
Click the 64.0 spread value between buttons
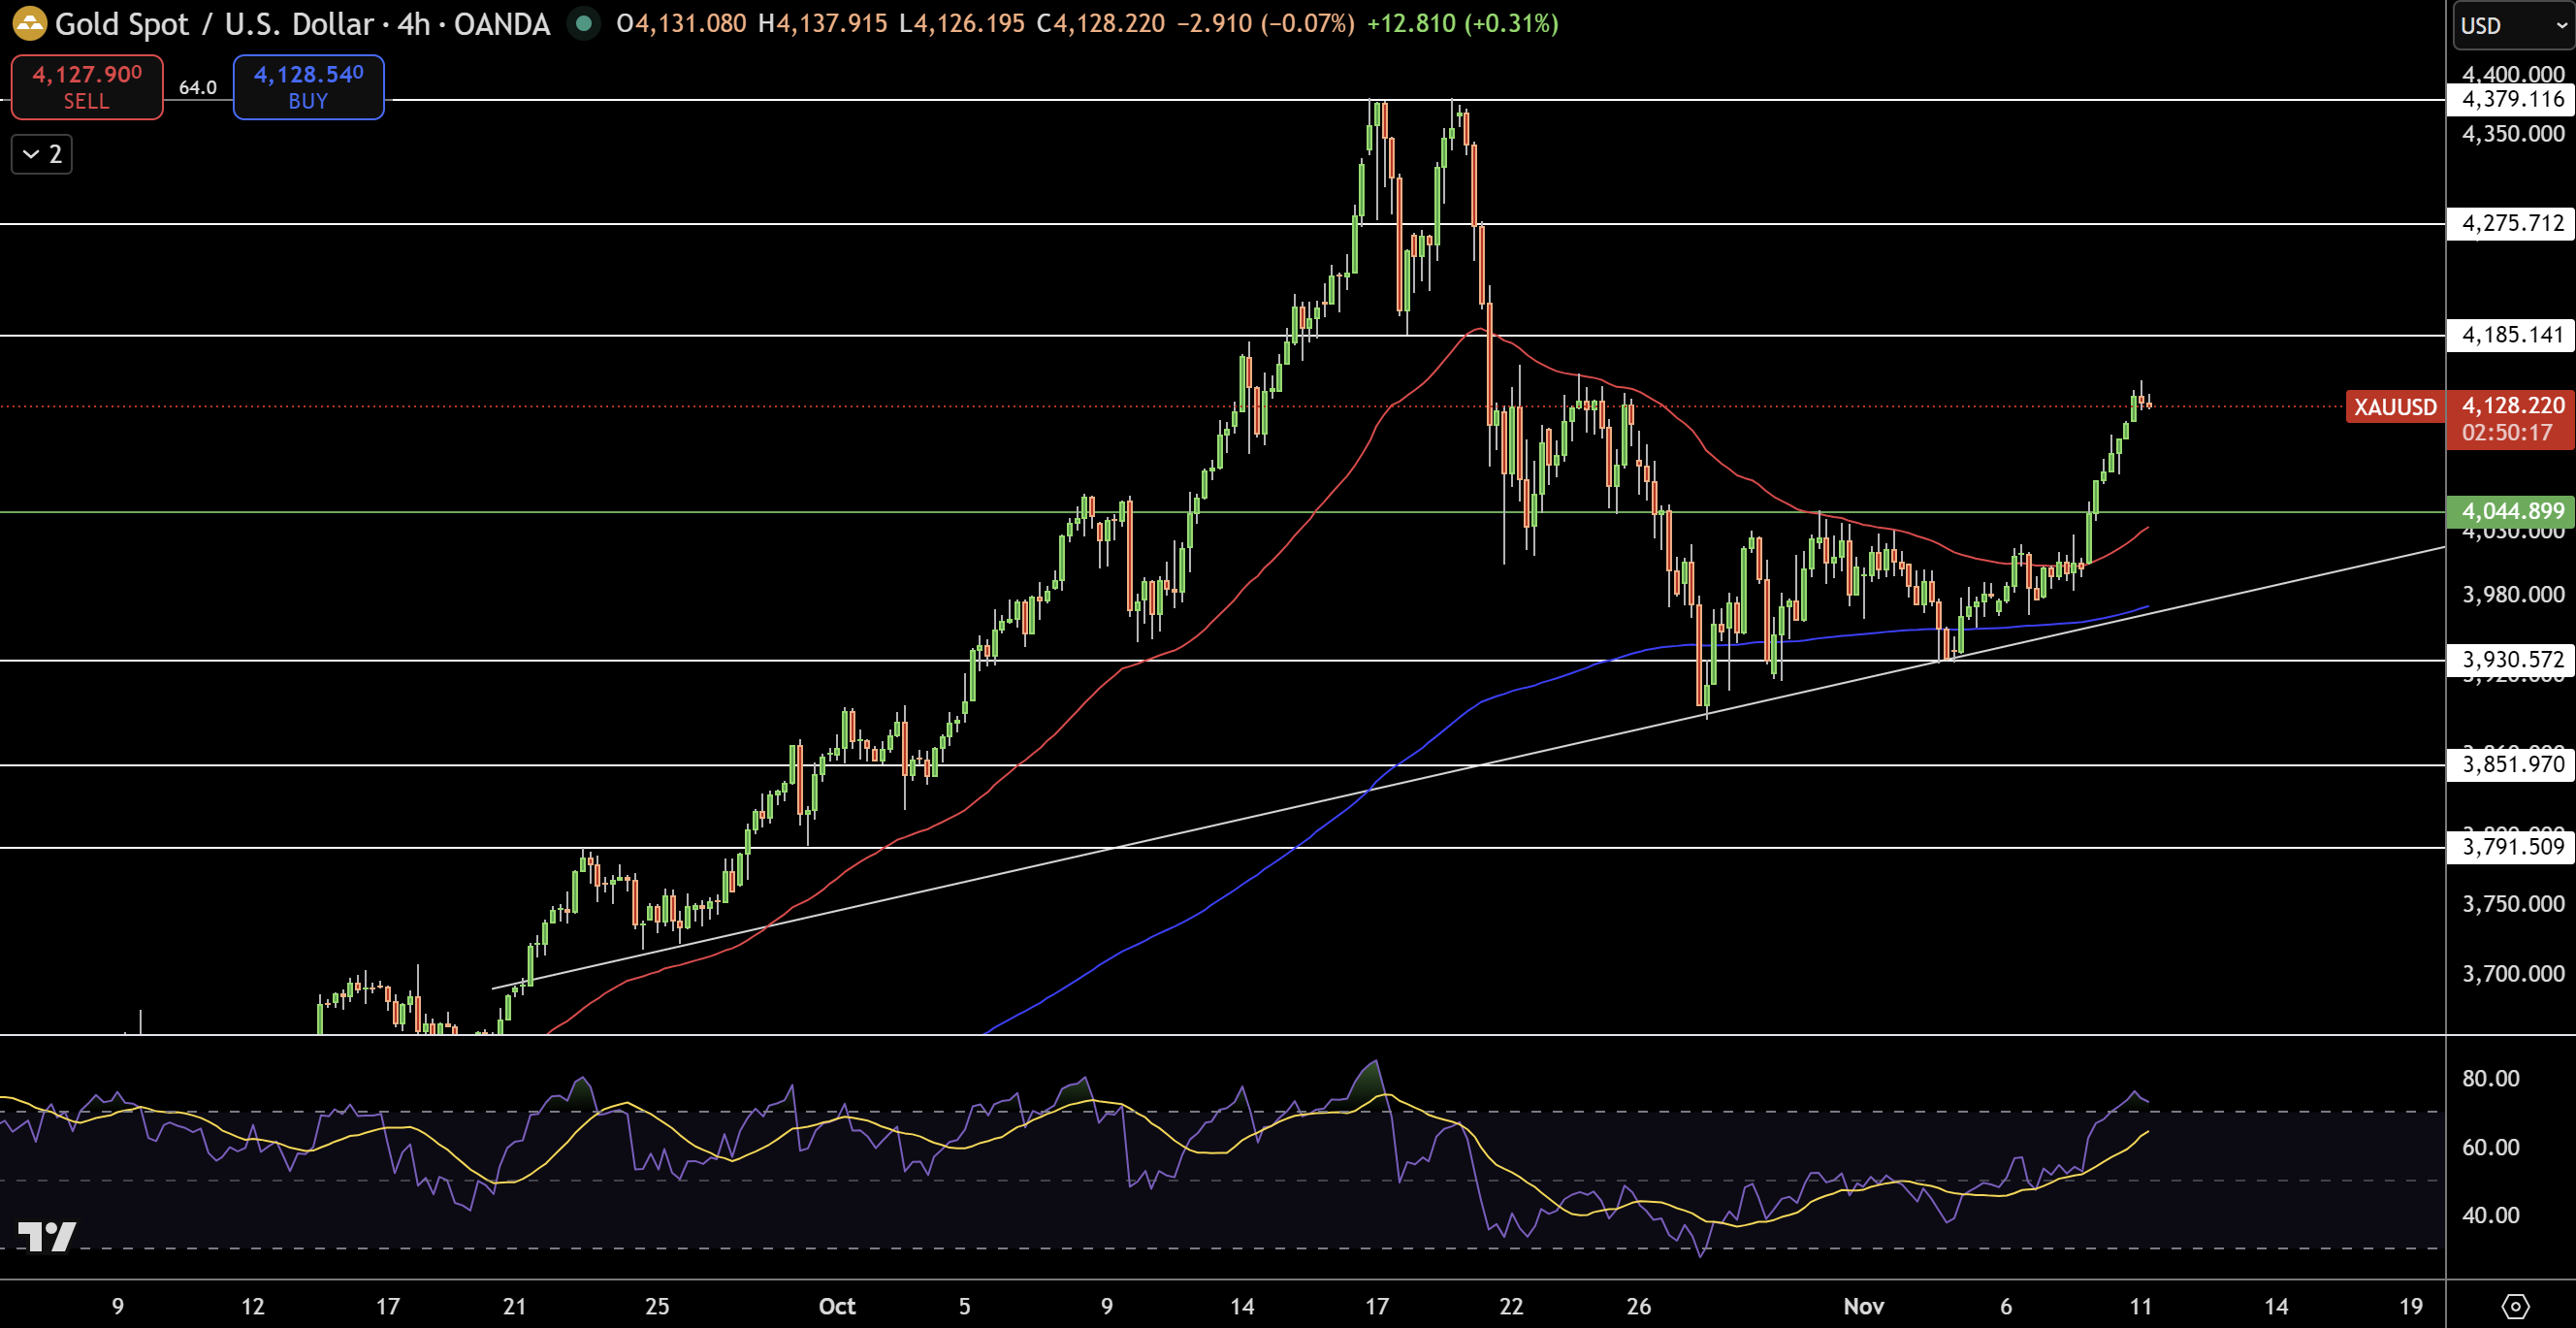[x=196, y=87]
